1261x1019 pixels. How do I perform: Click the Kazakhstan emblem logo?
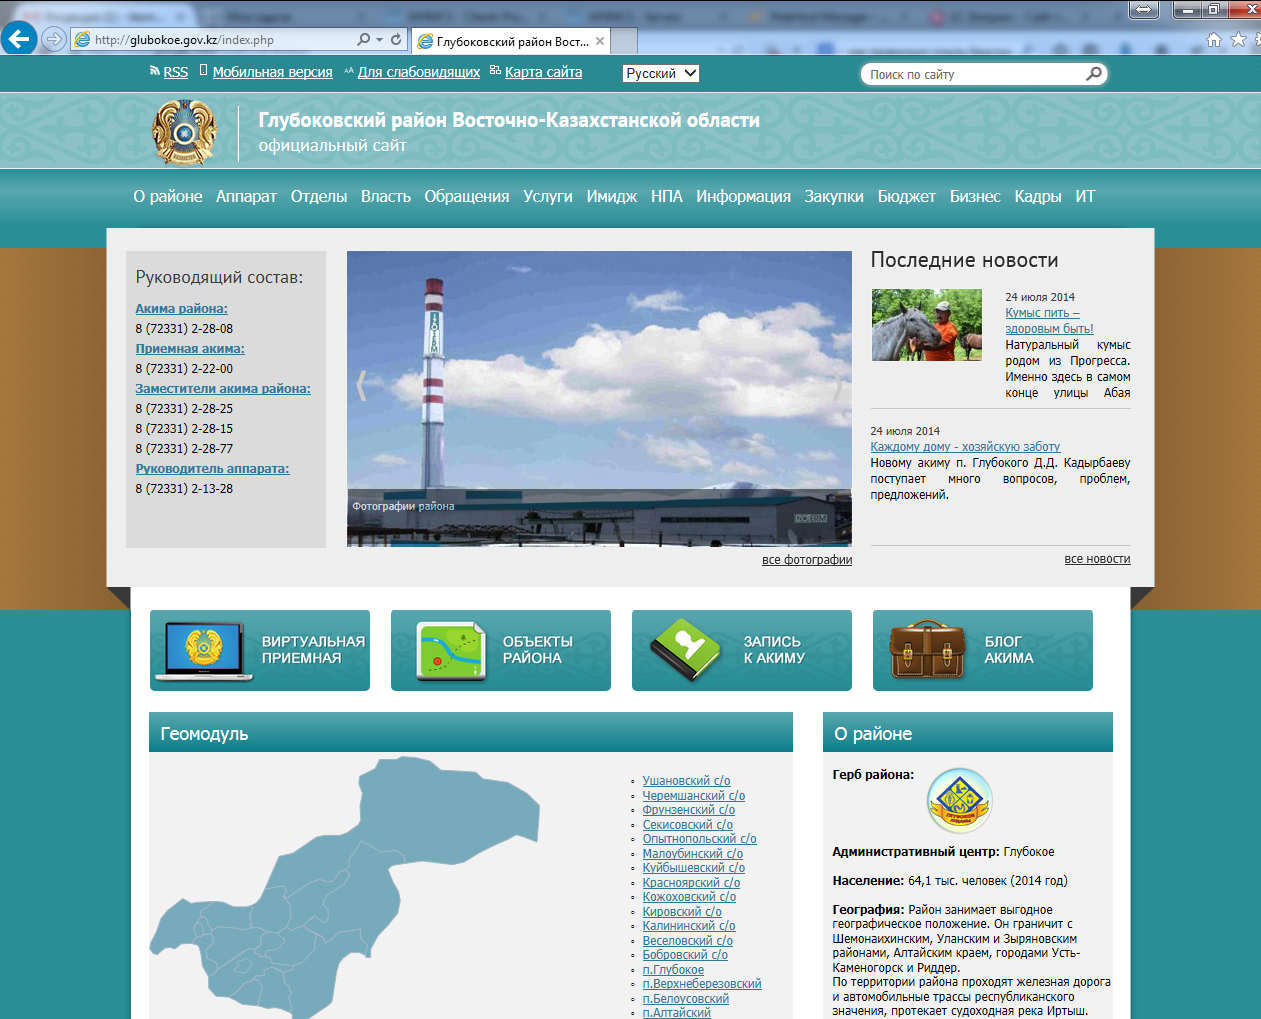pyautogui.click(x=184, y=132)
